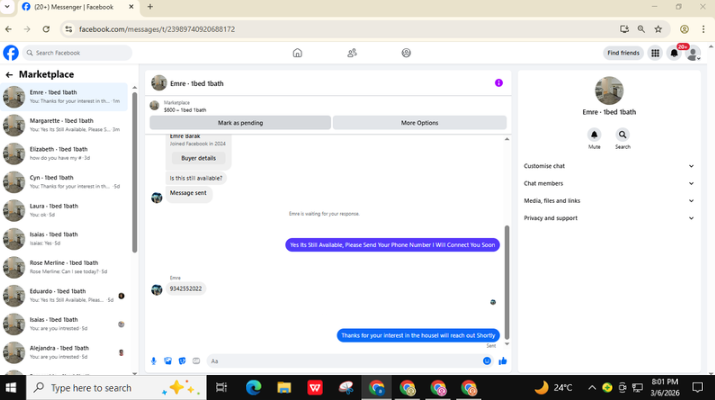
Task: Open the emoji picker in message box
Action: coord(487,361)
